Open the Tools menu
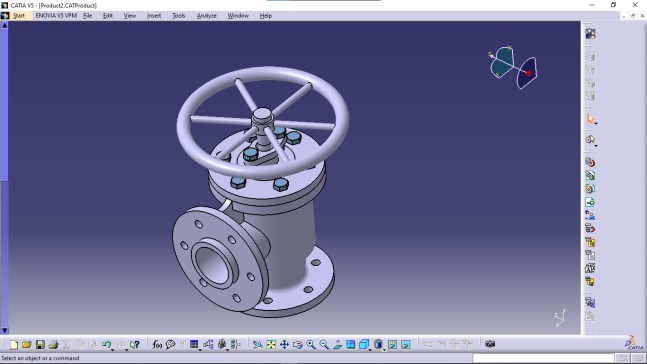647x364 pixels. [179, 16]
